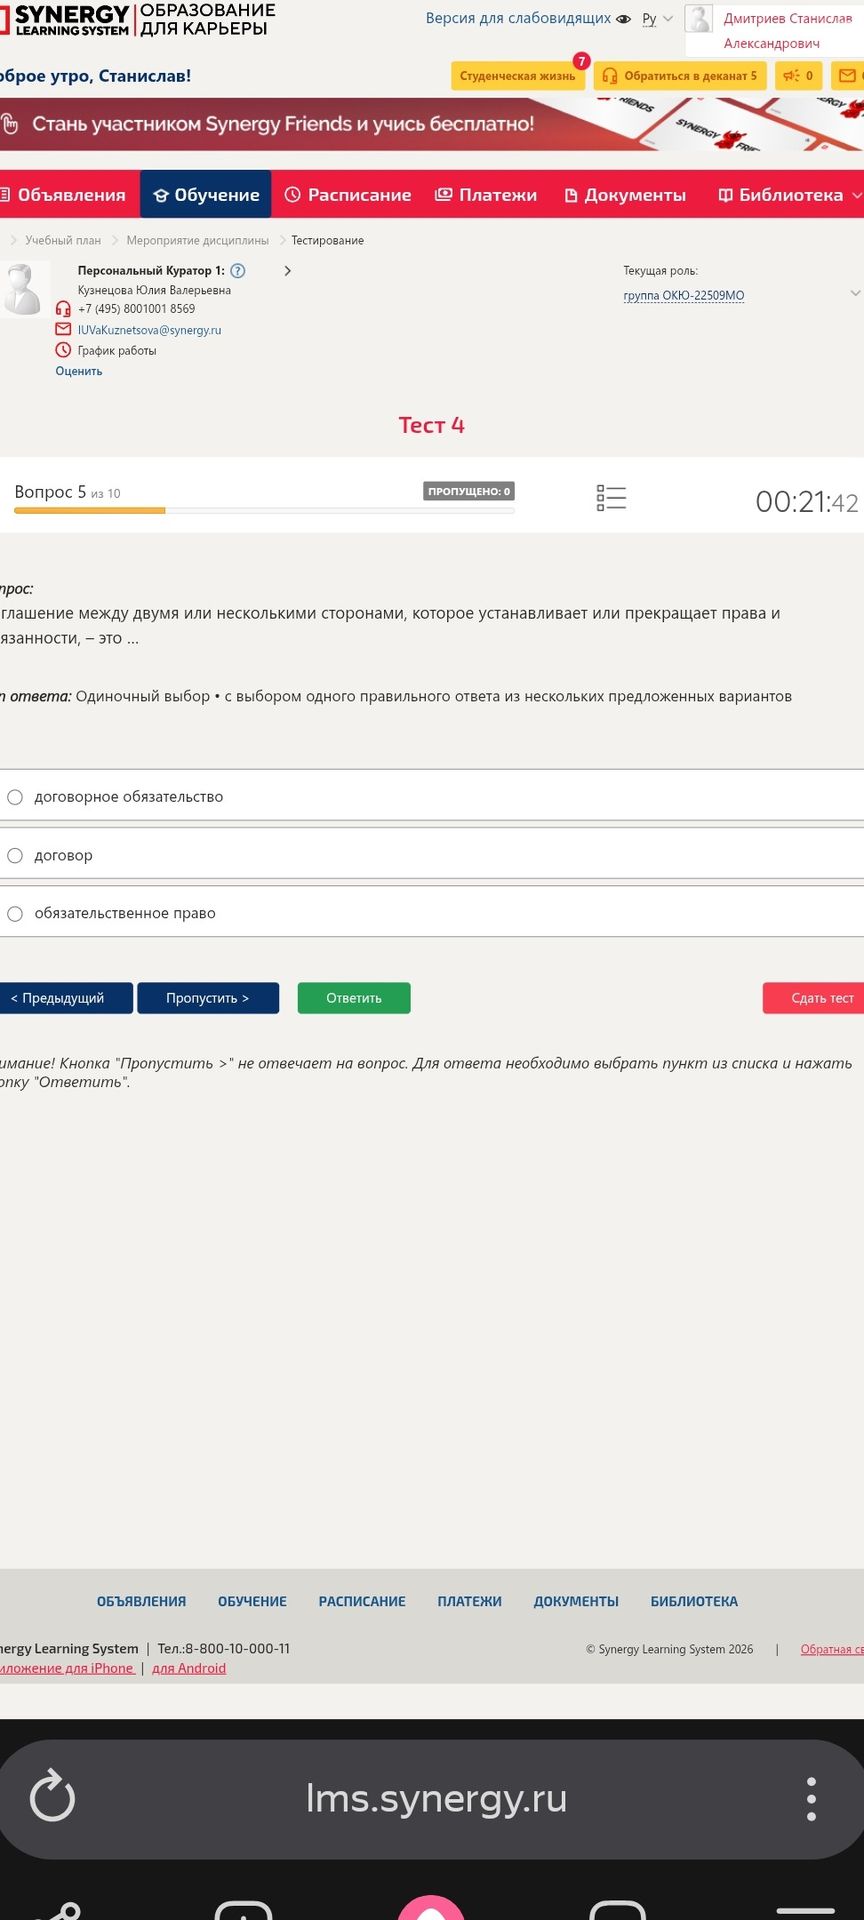Image resolution: width=864 pixels, height=1920 pixels.
Task: Open the browser three-dot menu
Action: tap(811, 1798)
